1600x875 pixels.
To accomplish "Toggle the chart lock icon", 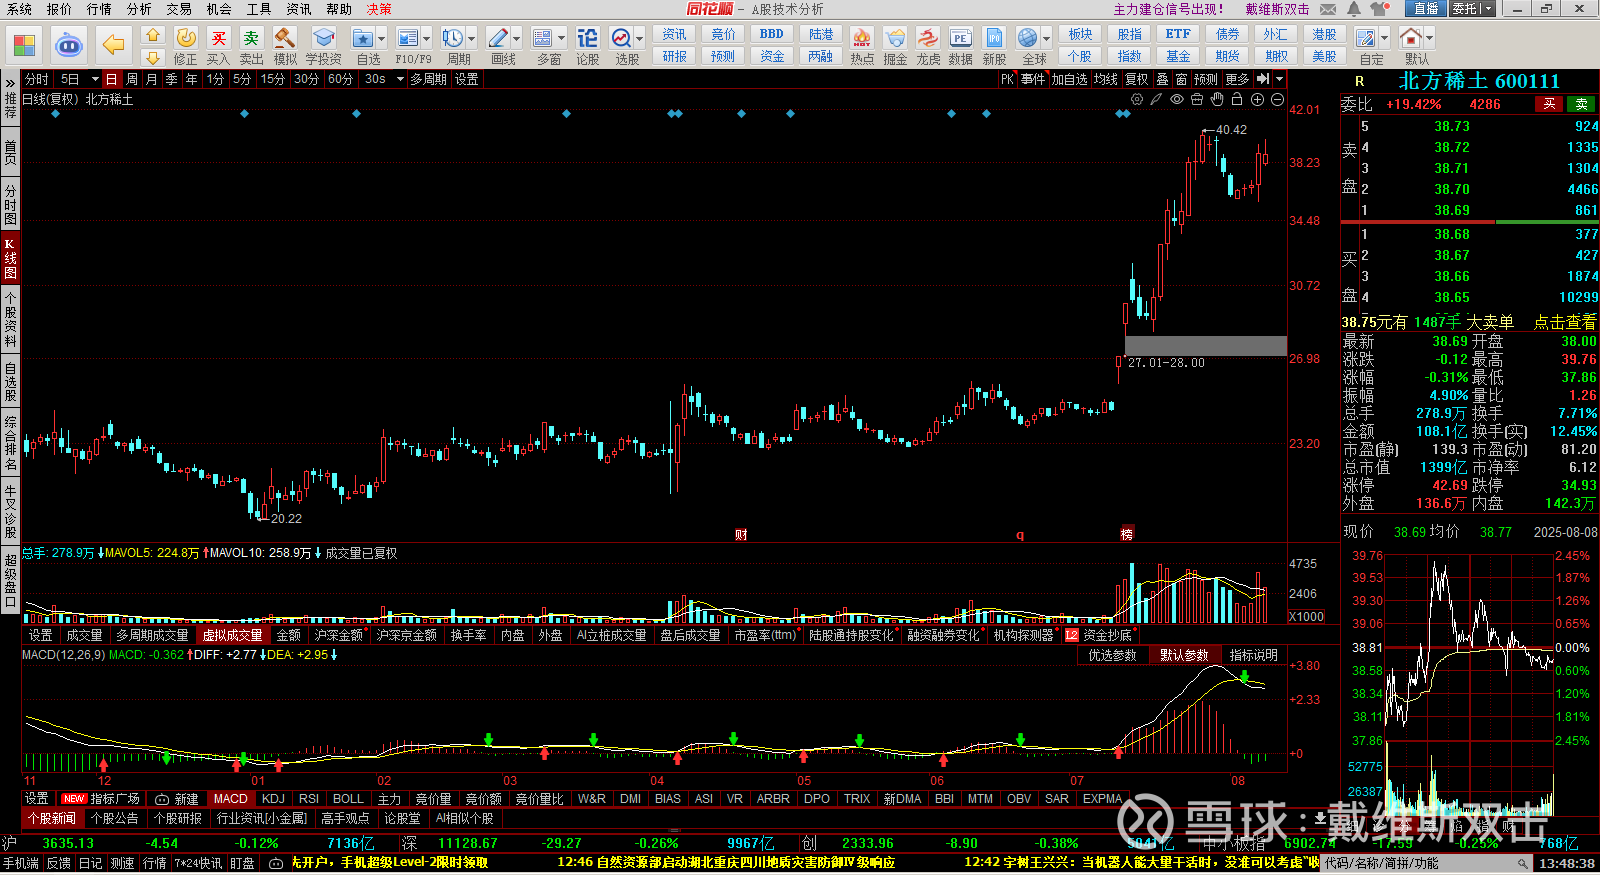I will (1237, 99).
